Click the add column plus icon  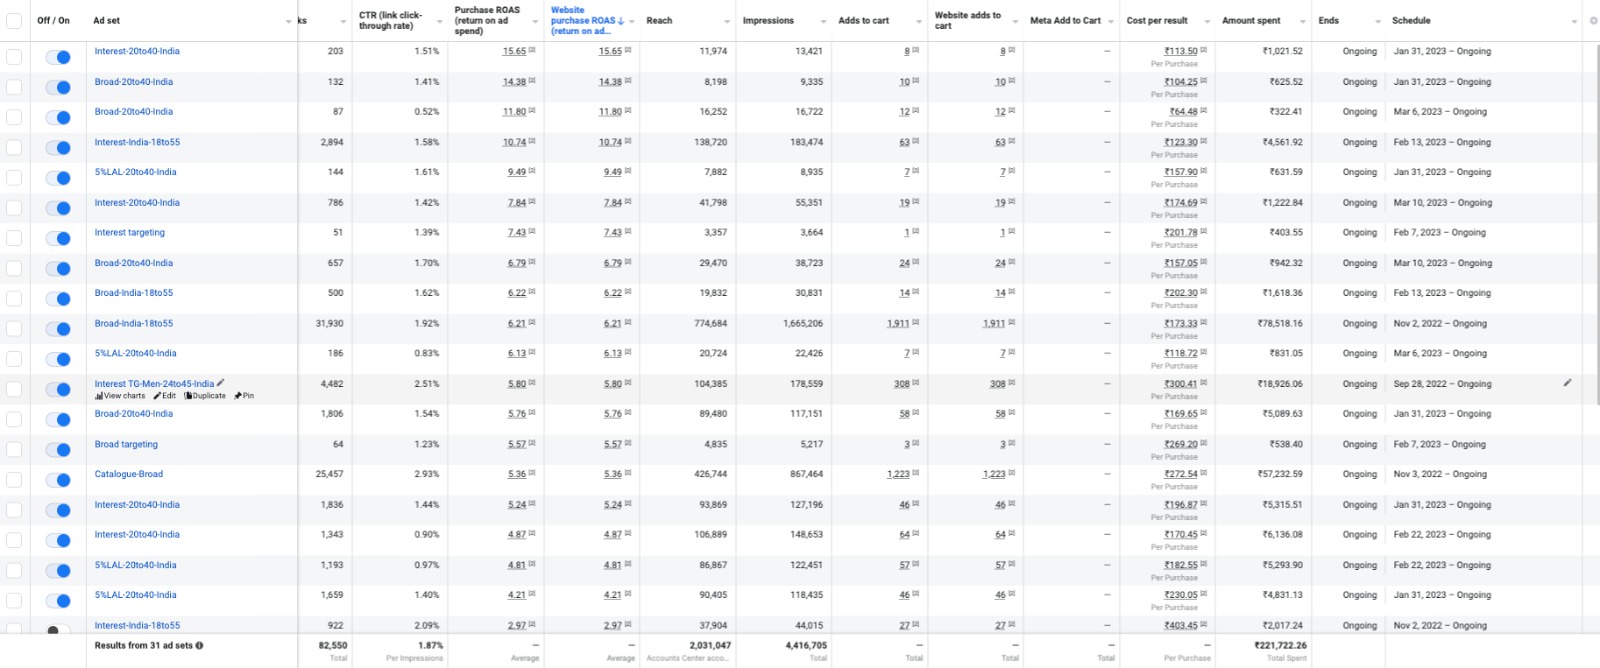click(x=1593, y=21)
